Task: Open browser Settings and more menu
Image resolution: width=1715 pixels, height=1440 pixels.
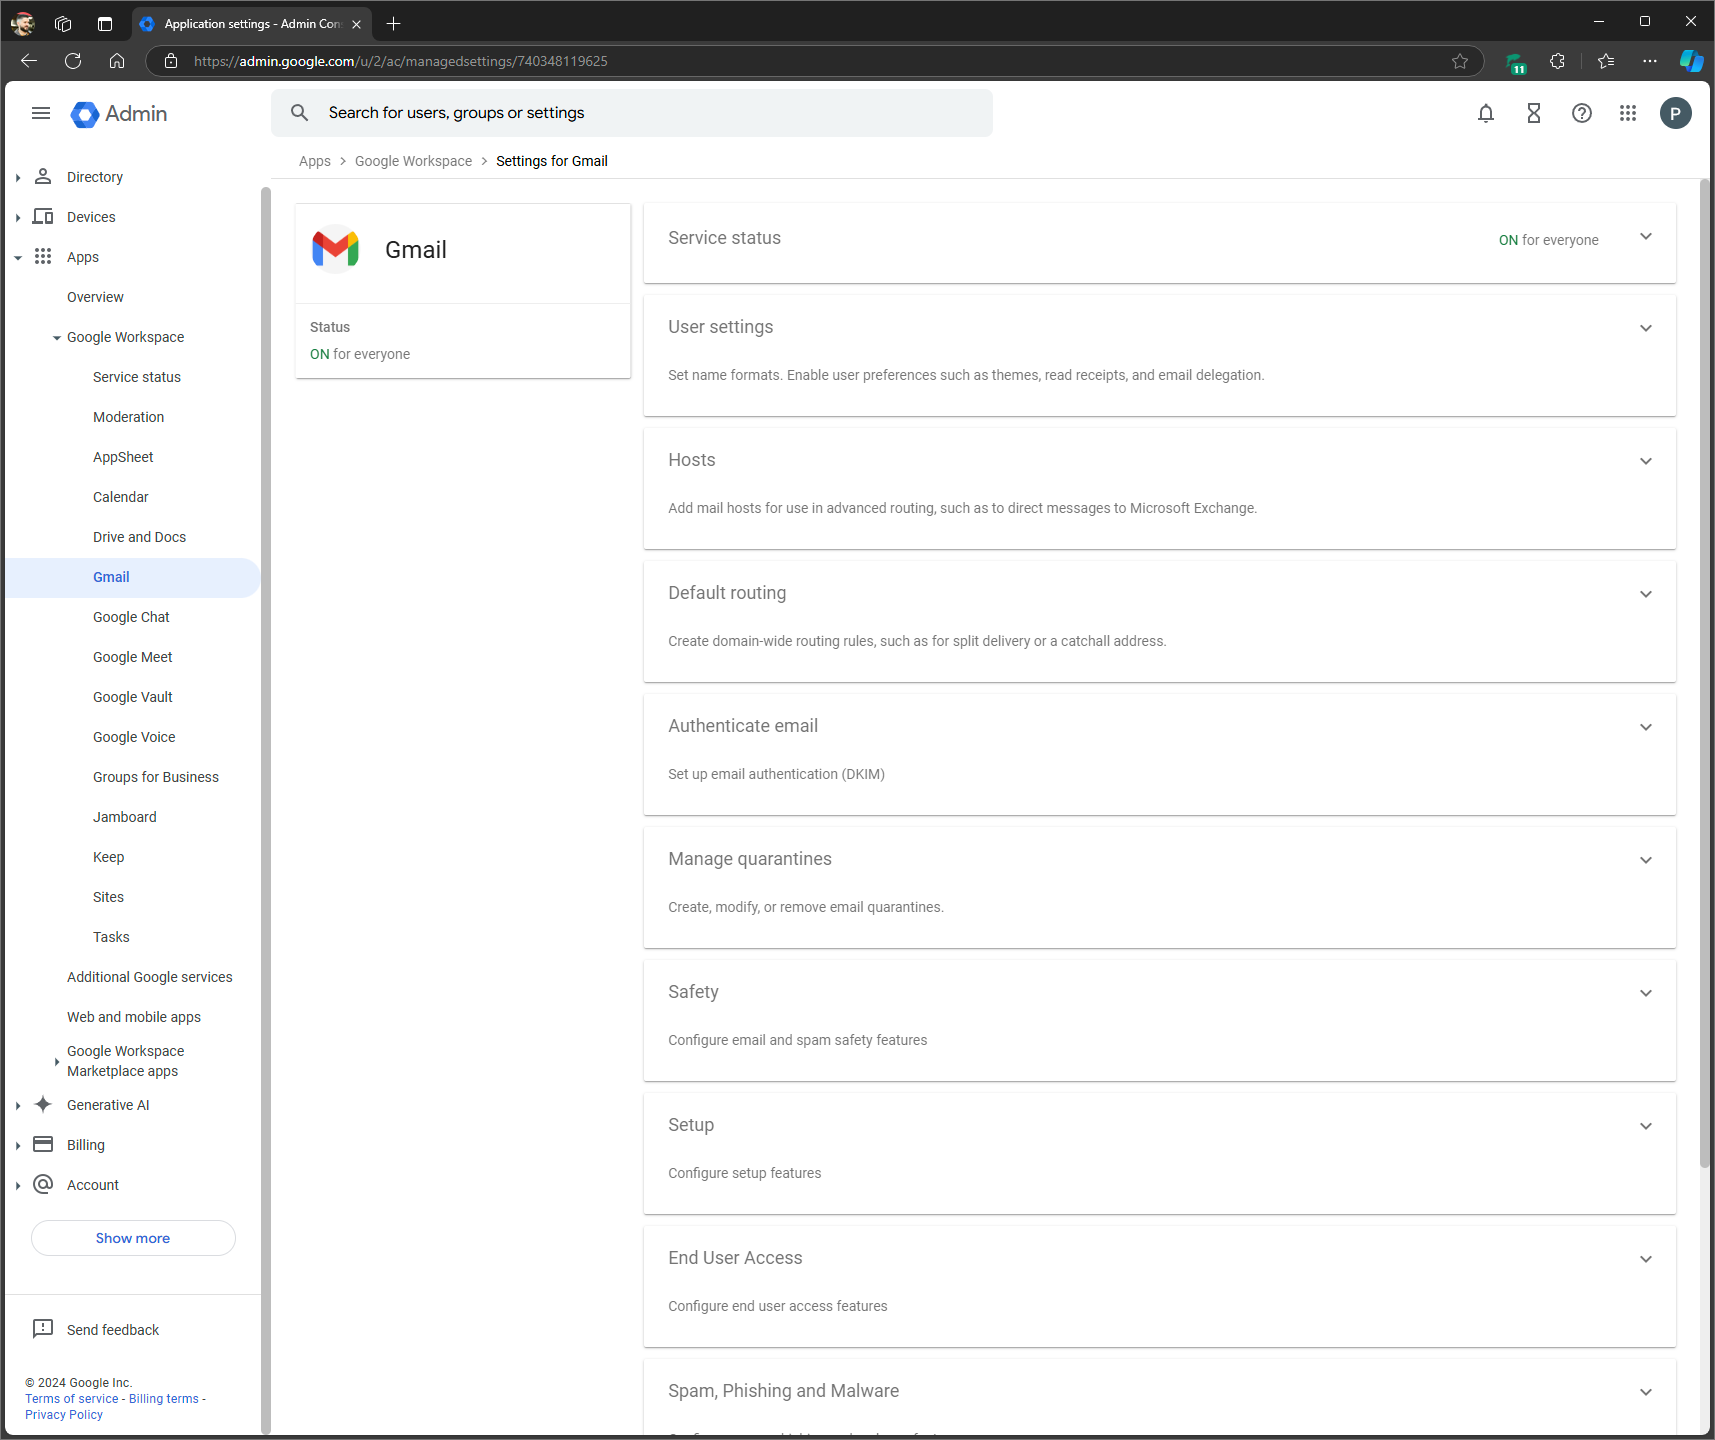Action: (1650, 61)
